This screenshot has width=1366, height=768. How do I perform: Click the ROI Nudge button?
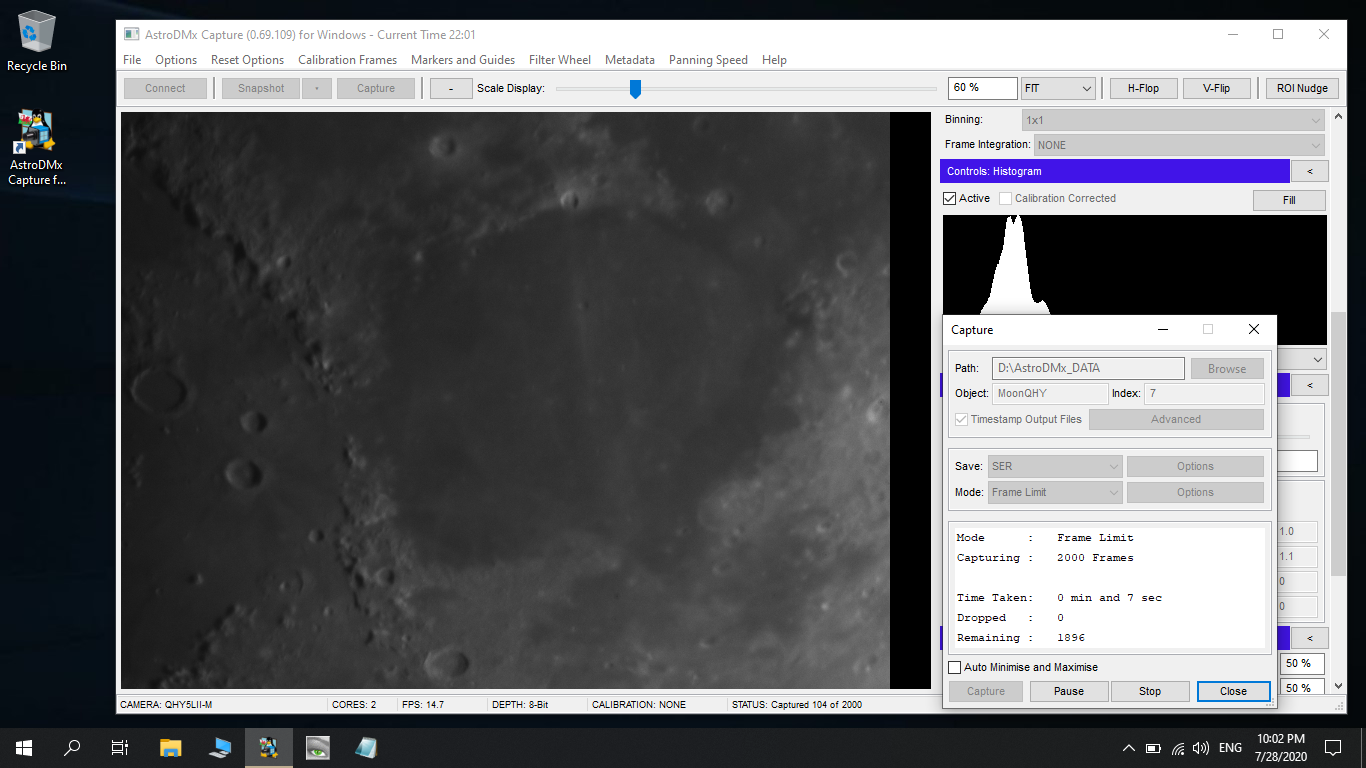point(1302,88)
